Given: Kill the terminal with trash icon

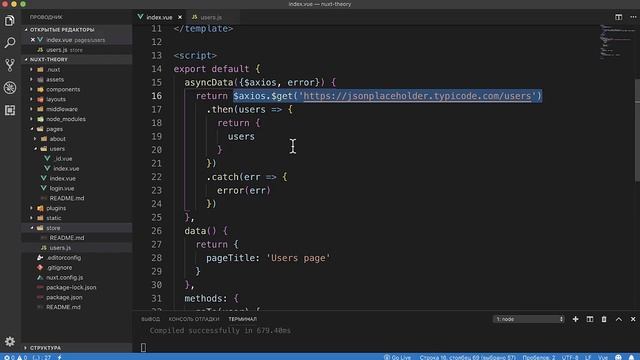Looking at the screenshot, I should (604, 319).
